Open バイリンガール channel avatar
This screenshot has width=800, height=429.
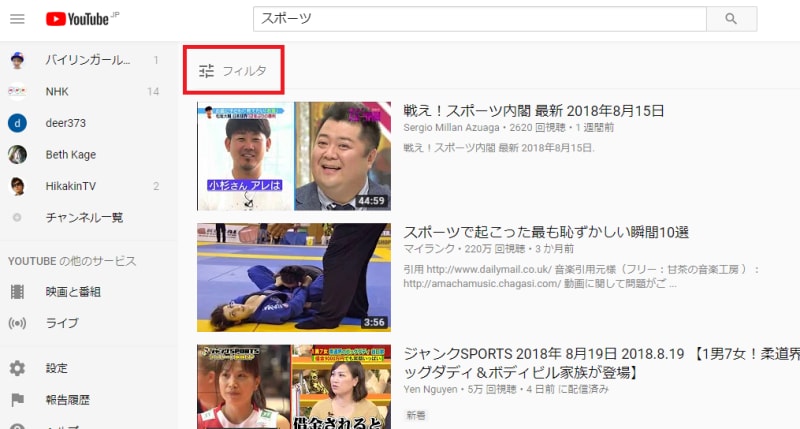point(17,60)
